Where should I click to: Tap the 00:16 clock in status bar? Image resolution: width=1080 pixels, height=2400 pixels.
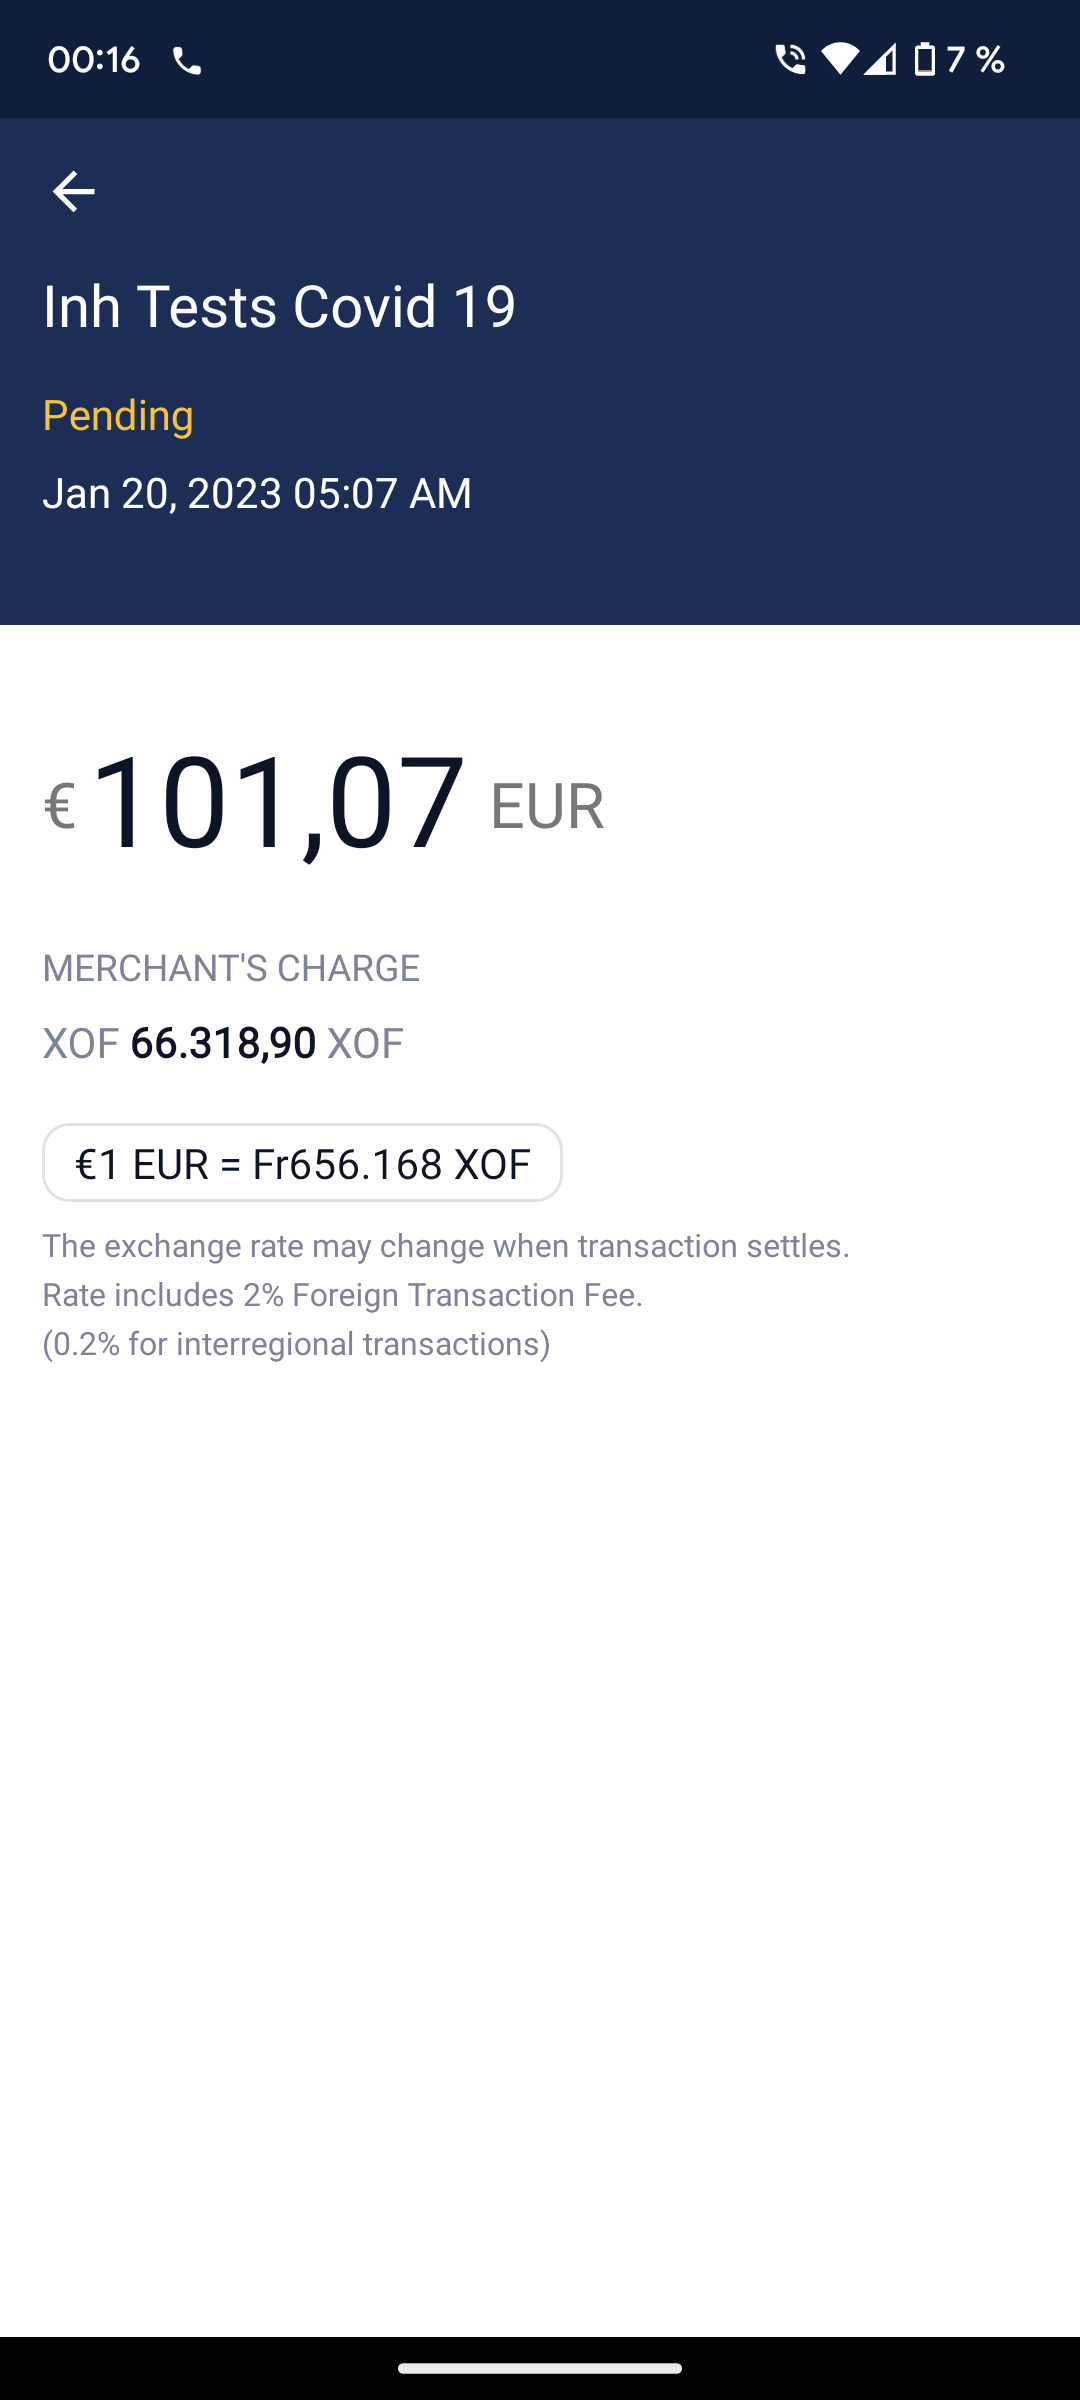93,60
